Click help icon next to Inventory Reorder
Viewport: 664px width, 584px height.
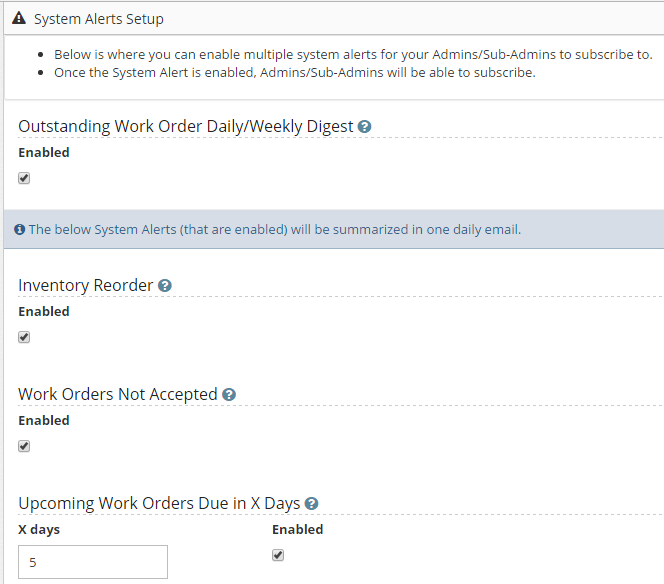coord(165,286)
